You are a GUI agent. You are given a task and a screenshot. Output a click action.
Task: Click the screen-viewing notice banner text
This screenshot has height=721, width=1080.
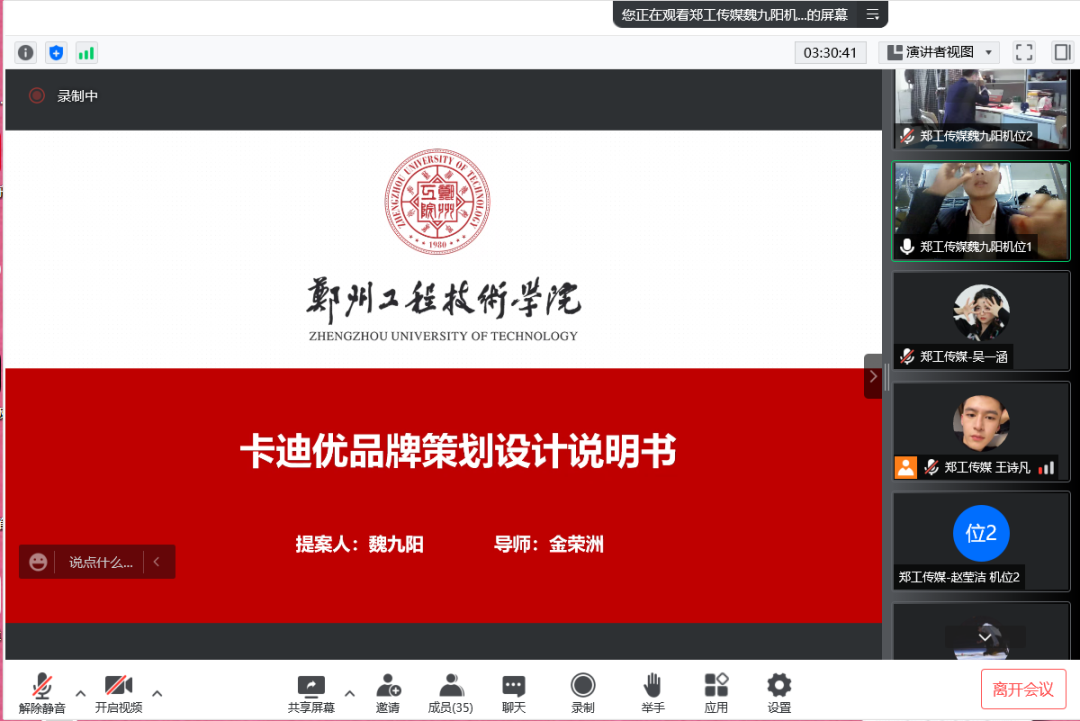pyautogui.click(x=734, y=14)
